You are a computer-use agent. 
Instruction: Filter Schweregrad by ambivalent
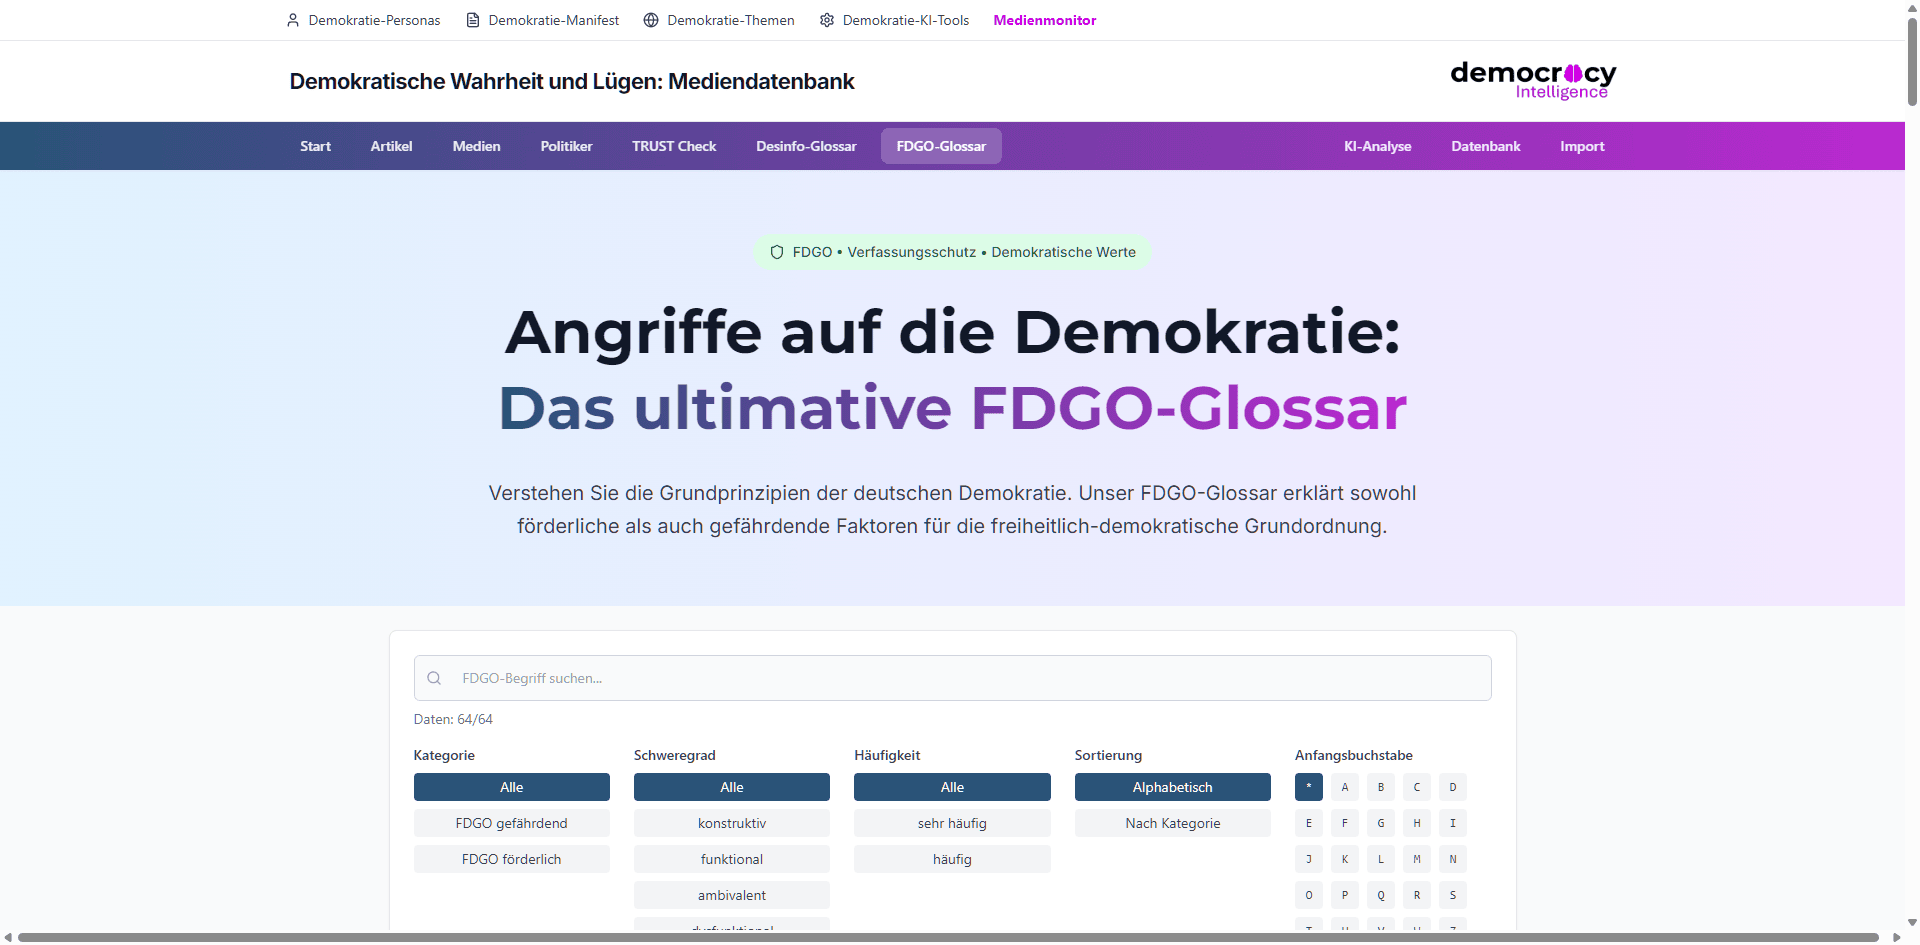[732, 895]
